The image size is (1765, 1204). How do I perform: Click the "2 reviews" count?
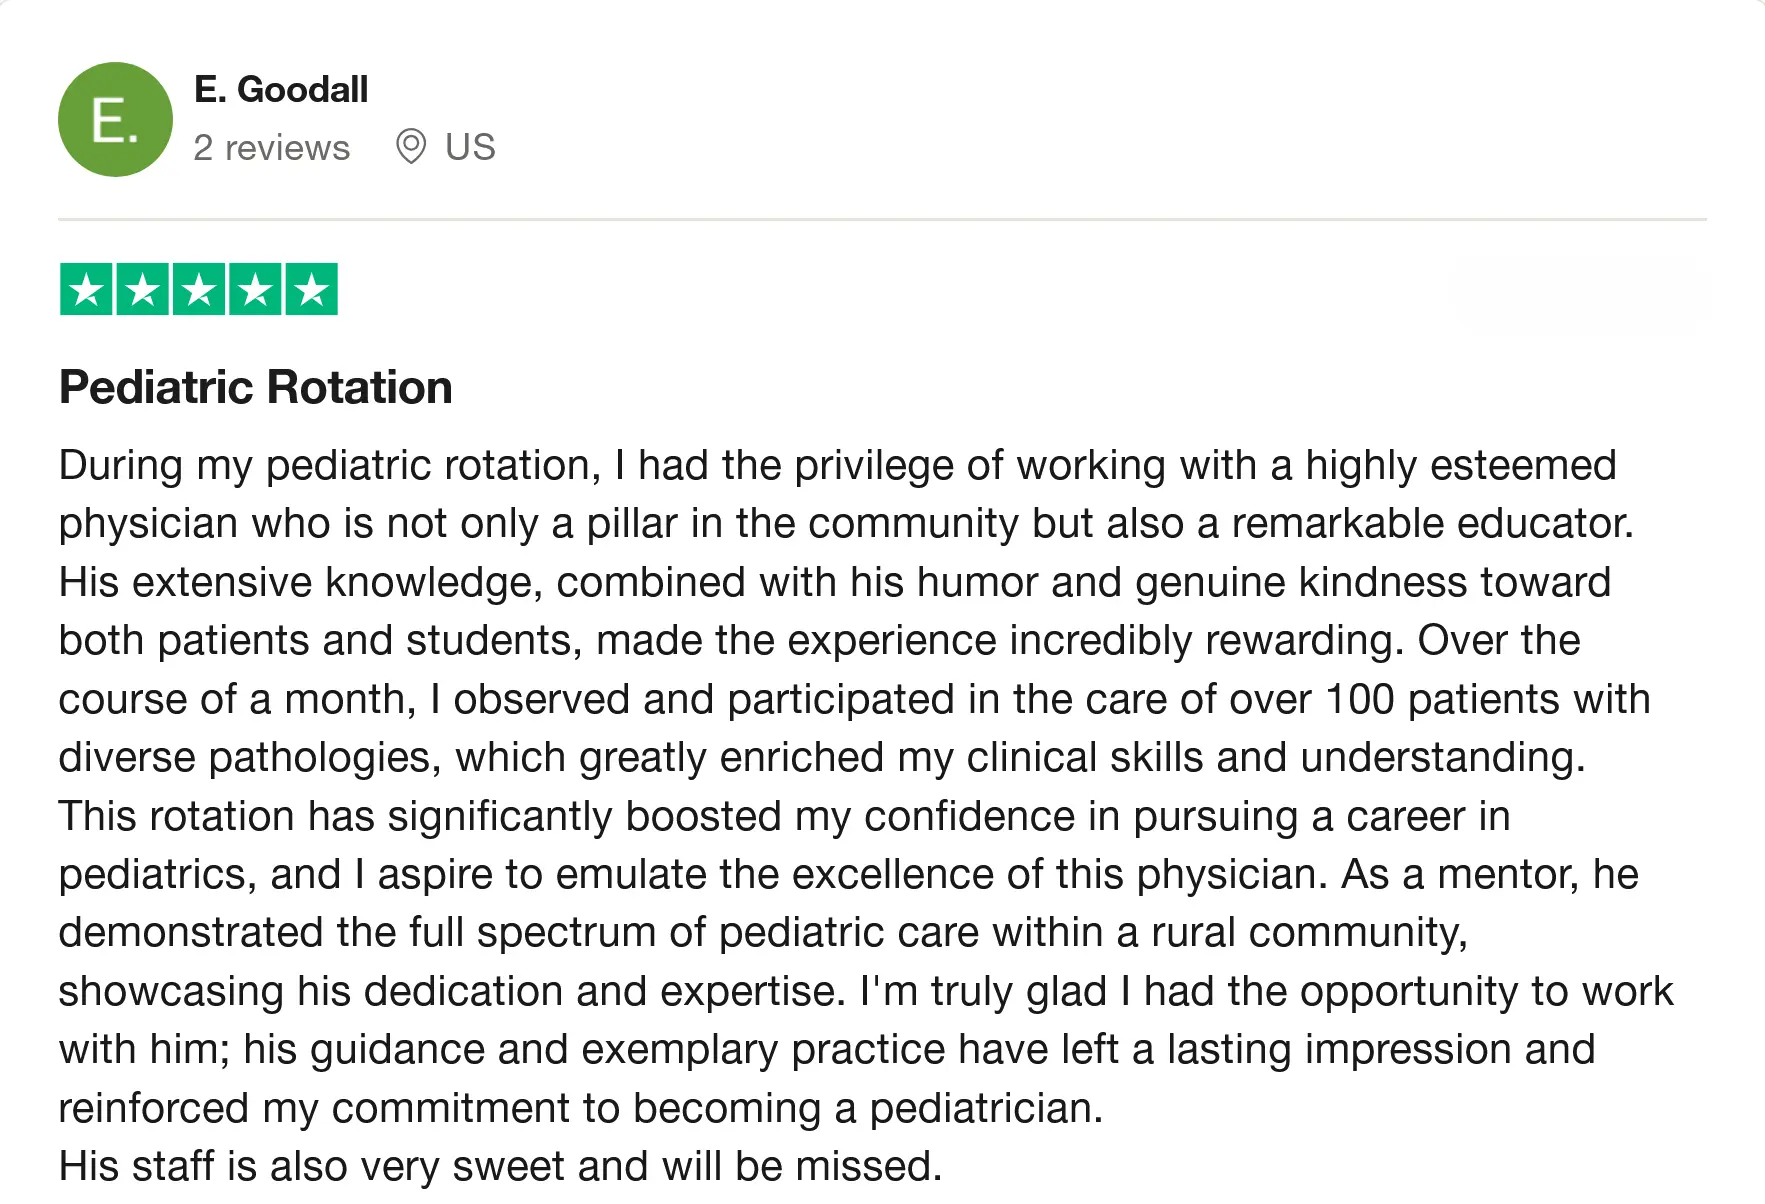click(x=271, y=148)
